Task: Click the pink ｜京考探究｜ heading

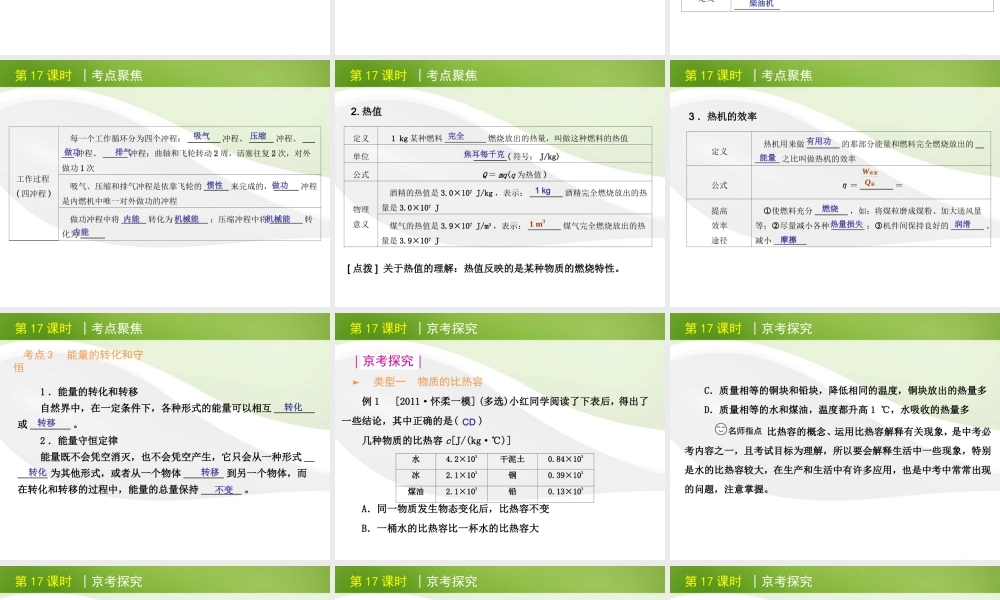Action: tap(389, 361)
